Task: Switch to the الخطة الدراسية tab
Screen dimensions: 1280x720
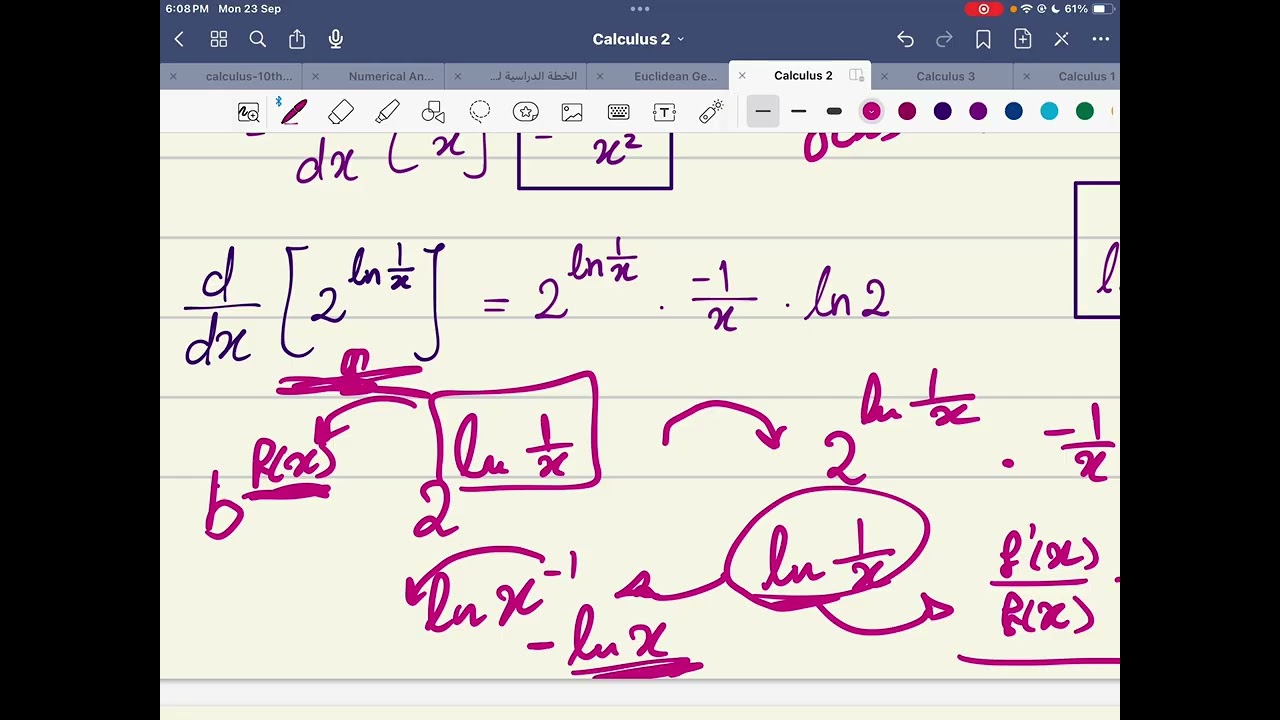Action: pos(533,76)
